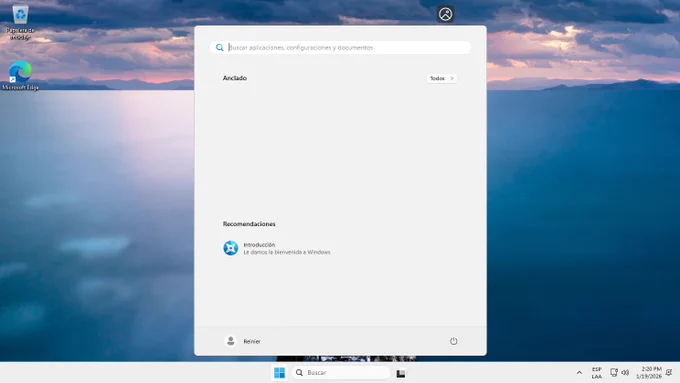
Task: Select the Microsoft Edge desktop shortcut
Action: (x=20, y=75)
